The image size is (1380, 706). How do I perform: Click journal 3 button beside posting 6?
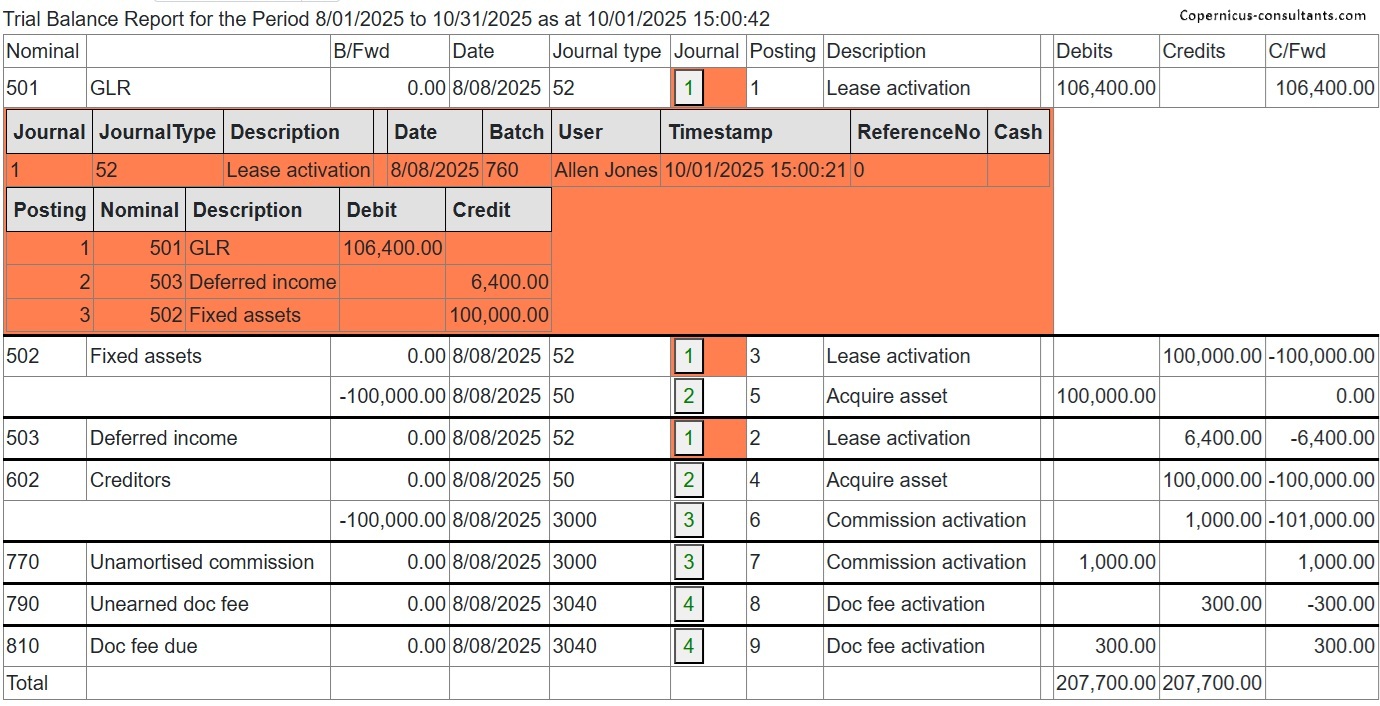[x=689, y=520]
